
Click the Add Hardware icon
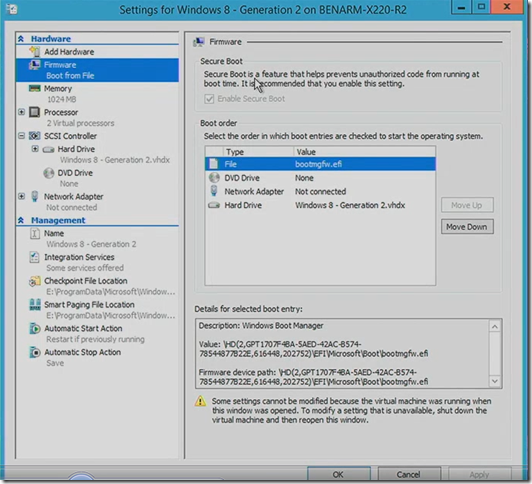[x=35, y=52]
